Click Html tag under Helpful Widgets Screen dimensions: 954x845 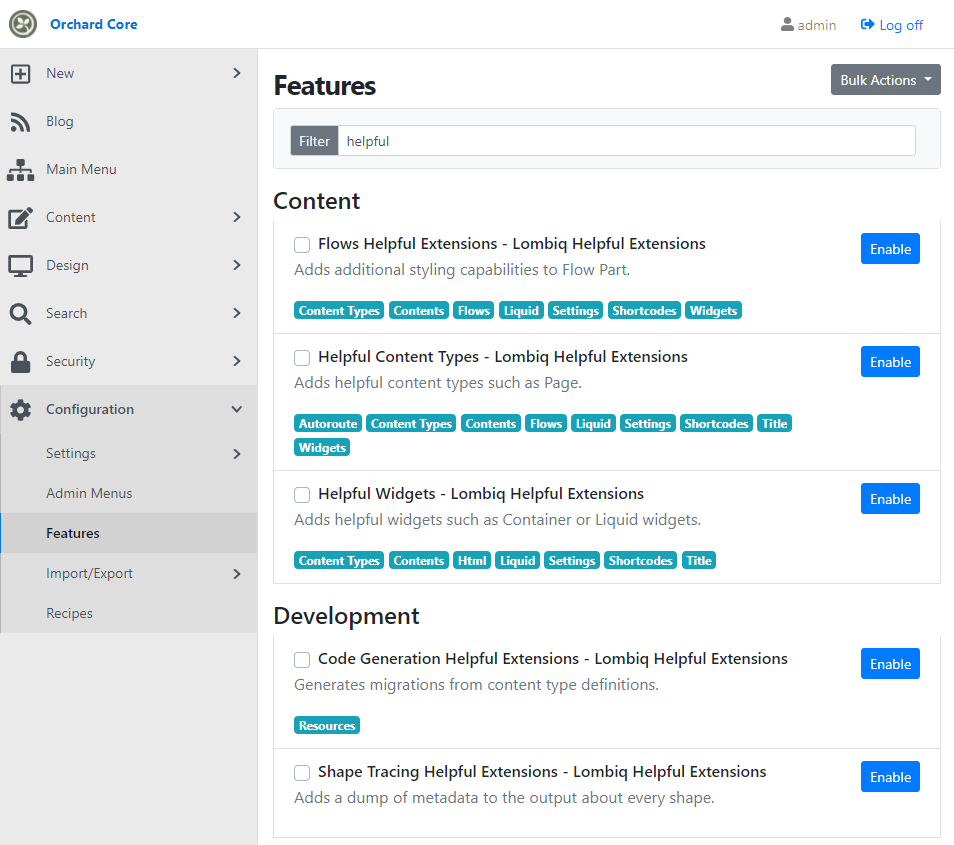pyautogui.click(x=472, y=560)
